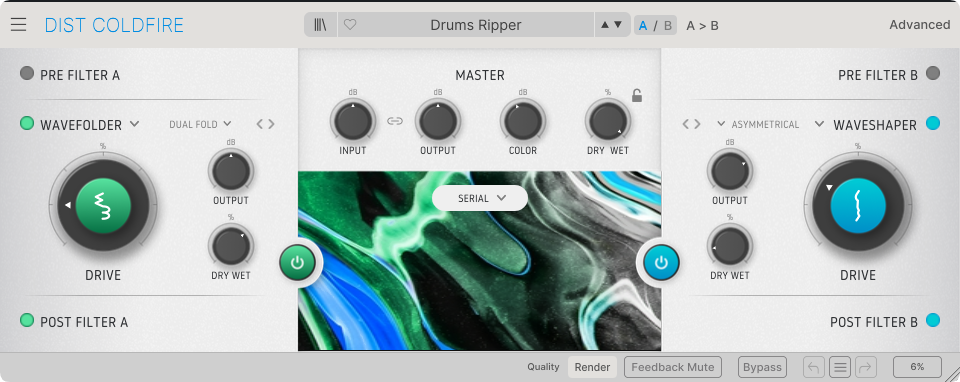Screen dimensions: 960x382
Task: Toggle green power button for engine A
Action: click(x=298, y=263)
